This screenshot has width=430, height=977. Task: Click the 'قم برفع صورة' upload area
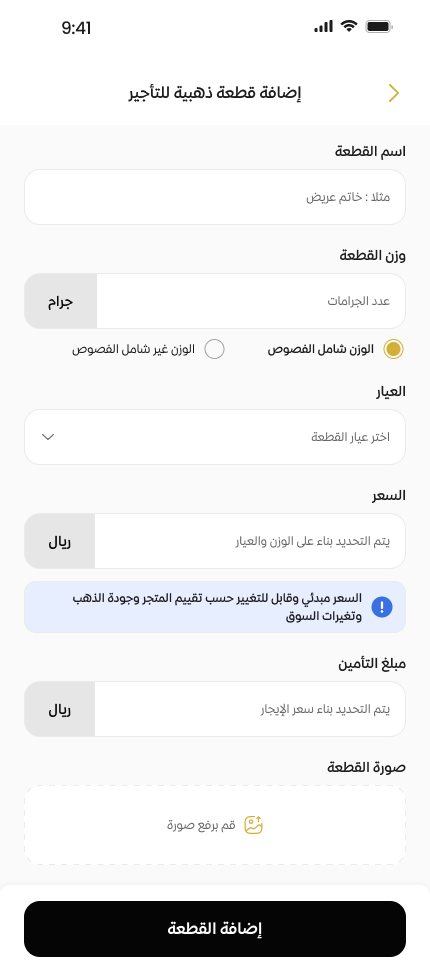coord(215,825)
